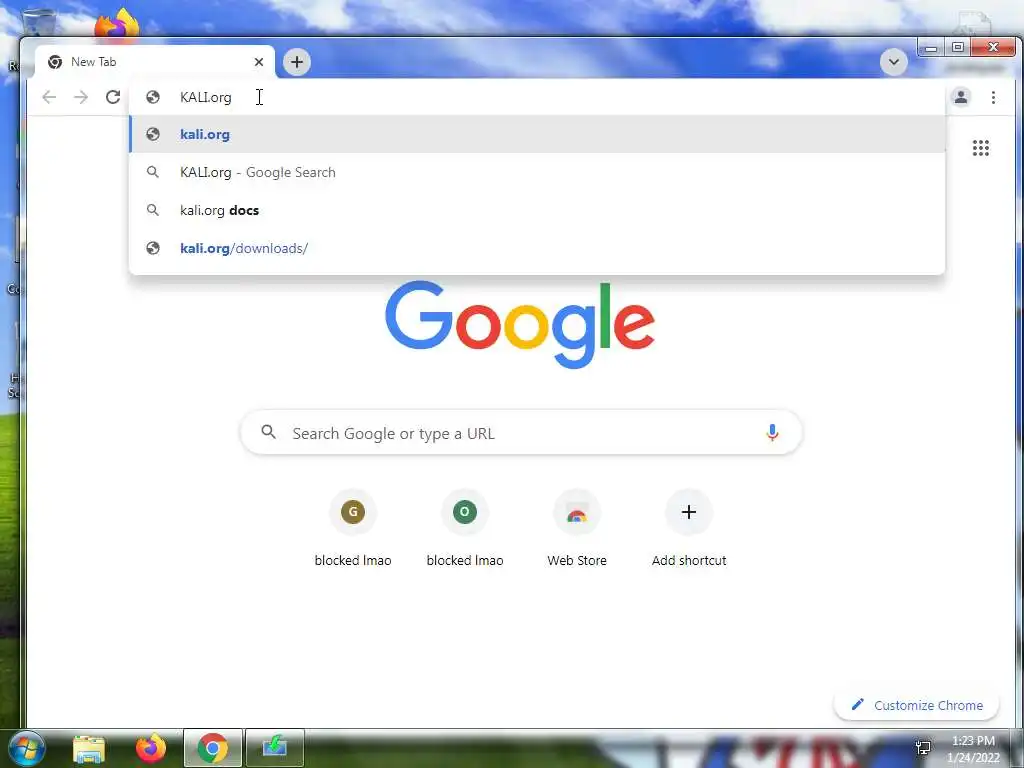The width and height of the screenshot is (1024, 768).
Task: Minimize the Chrome window
Action: [x=931, y=48]
